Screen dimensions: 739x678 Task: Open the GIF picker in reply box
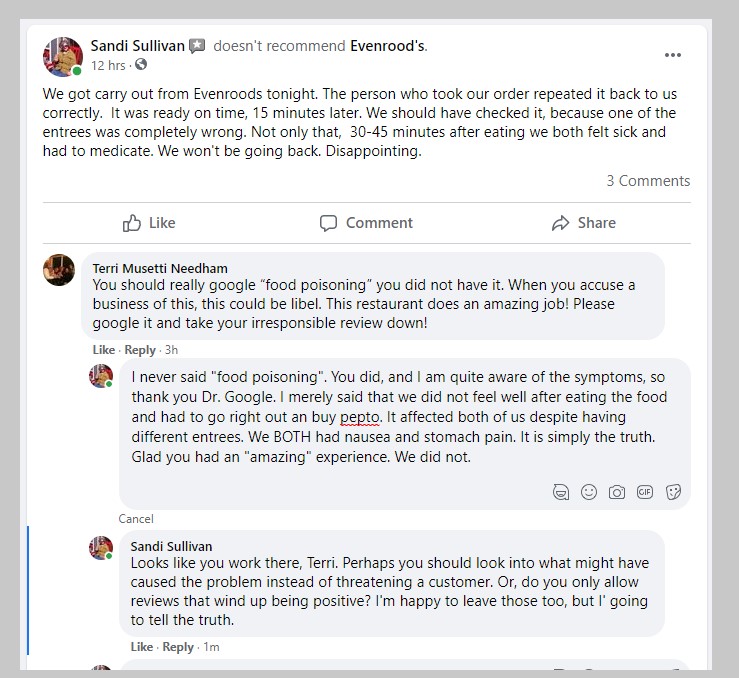[645, 491]
